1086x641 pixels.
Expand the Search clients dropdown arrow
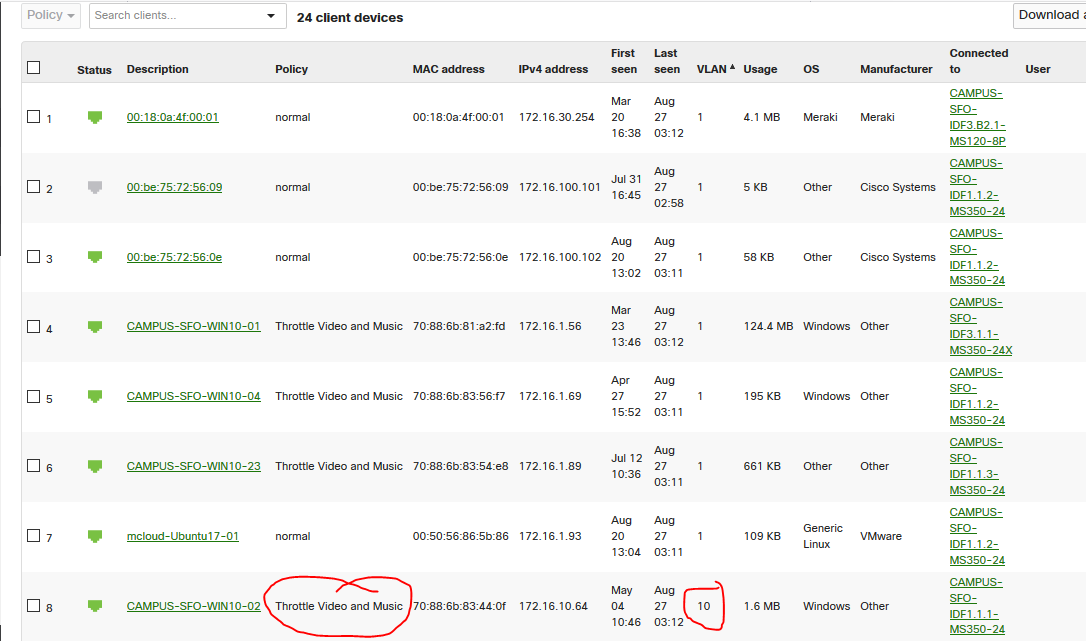point(271,16)
